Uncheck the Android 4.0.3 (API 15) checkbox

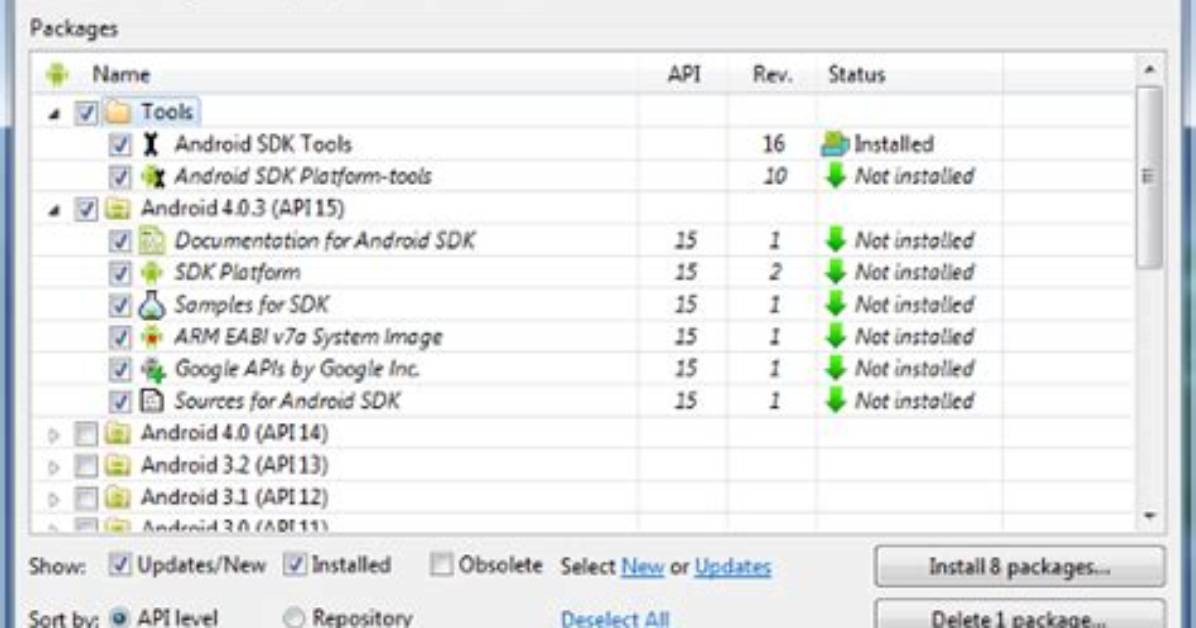point(86,209)
